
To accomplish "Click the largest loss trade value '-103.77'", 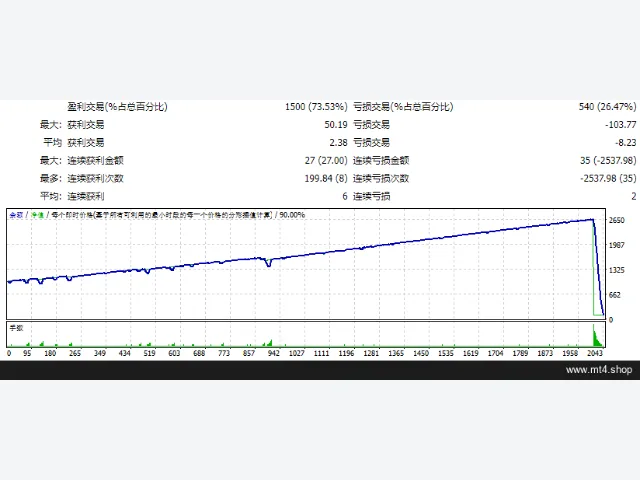I will (620, 124).
